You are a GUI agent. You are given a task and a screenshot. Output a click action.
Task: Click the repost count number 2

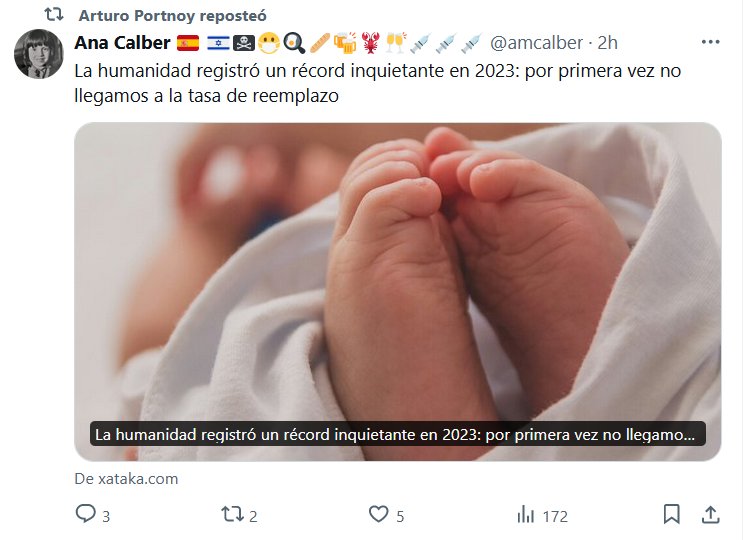[x=253, y=516]
